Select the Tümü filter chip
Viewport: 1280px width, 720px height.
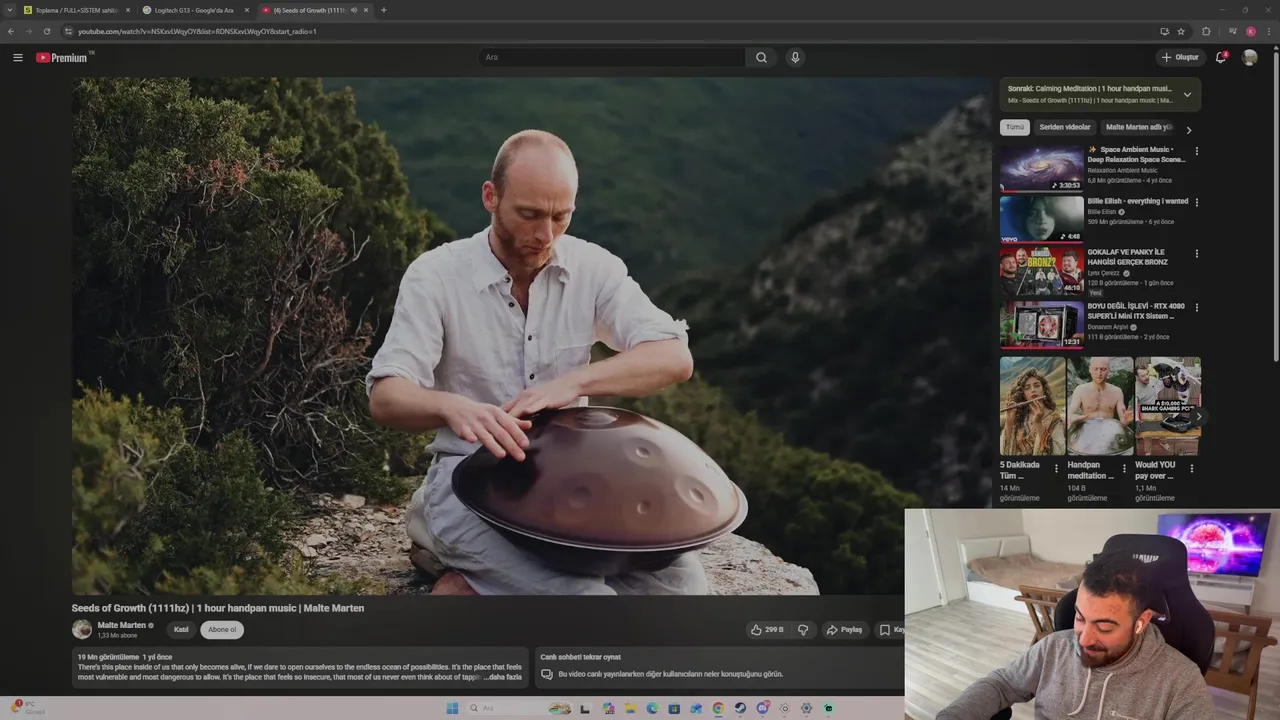[x=1015, y=128]
